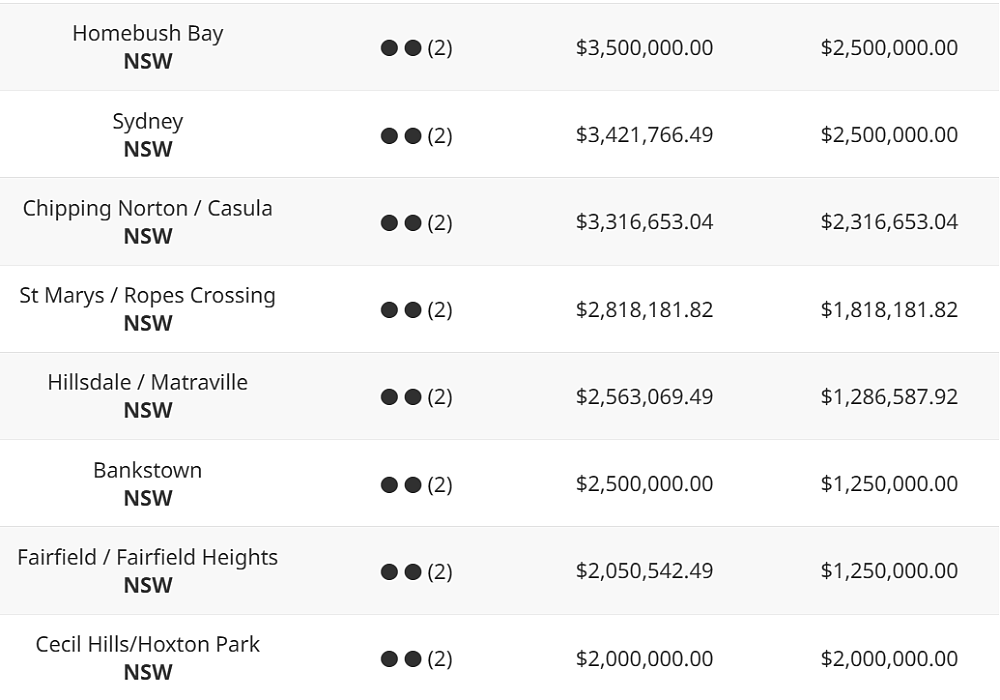The image size is (1000, 700).
Task: Click St Marys / Ropes Crossing
Action: click(147, 296)
